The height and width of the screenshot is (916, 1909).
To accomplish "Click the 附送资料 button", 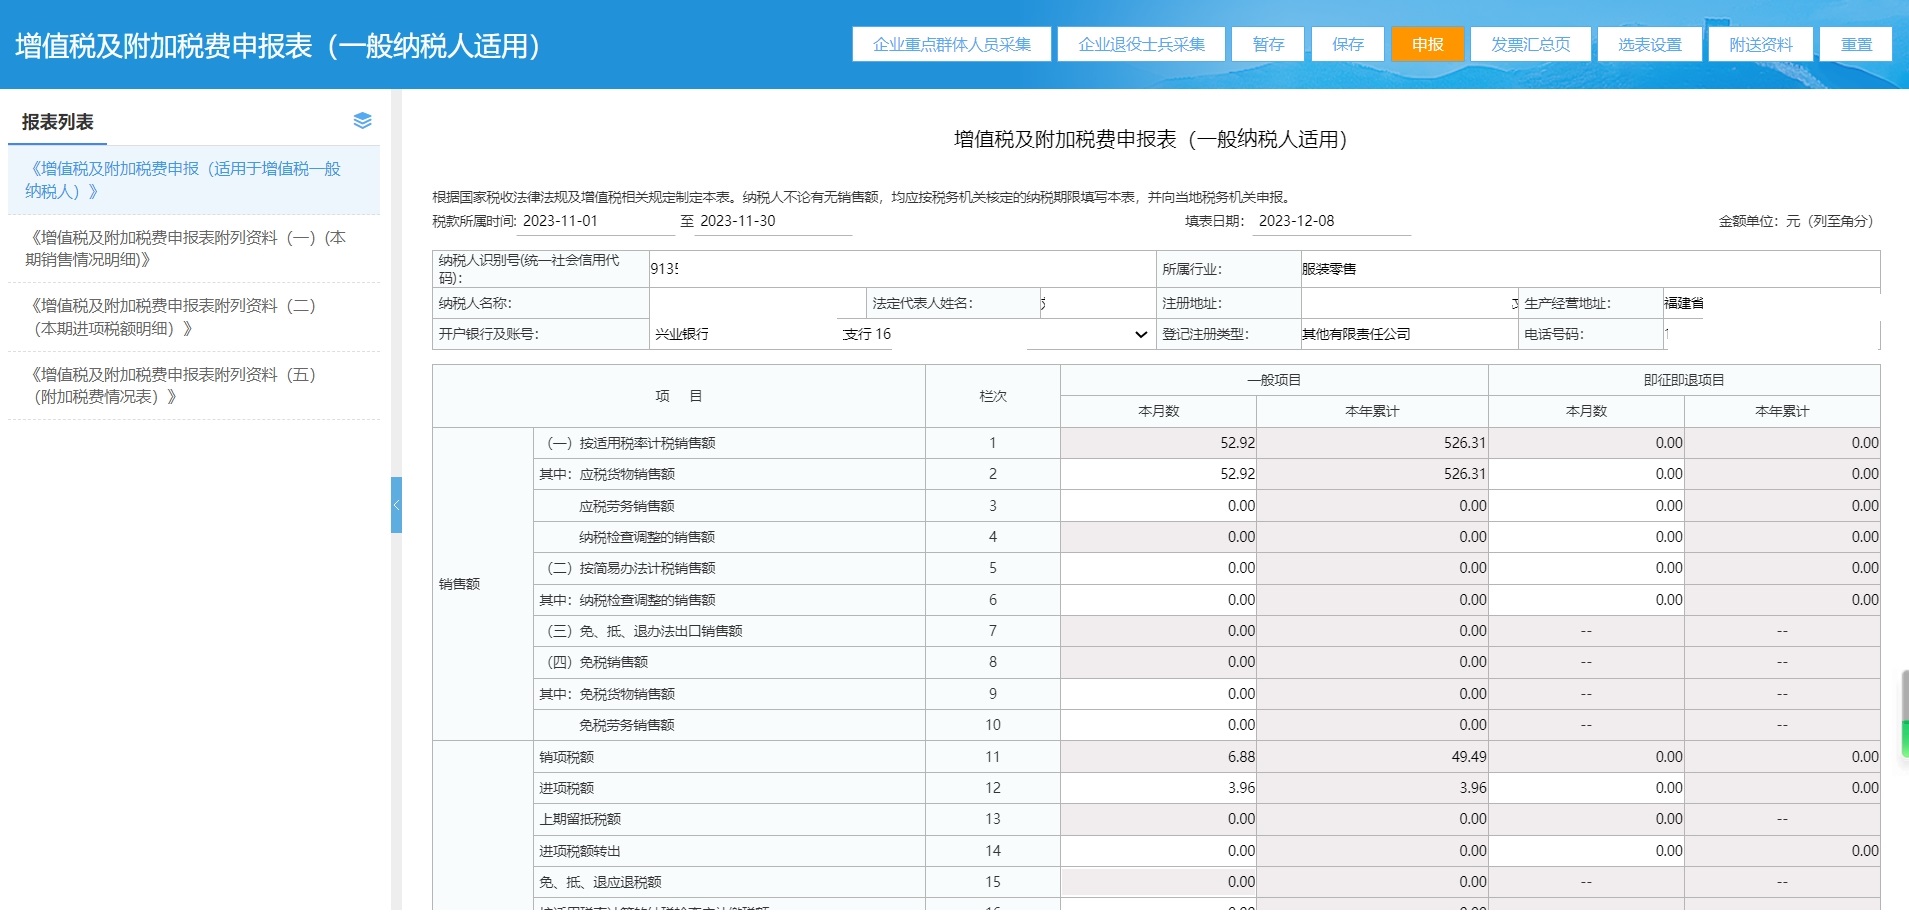I will 1760,45.
